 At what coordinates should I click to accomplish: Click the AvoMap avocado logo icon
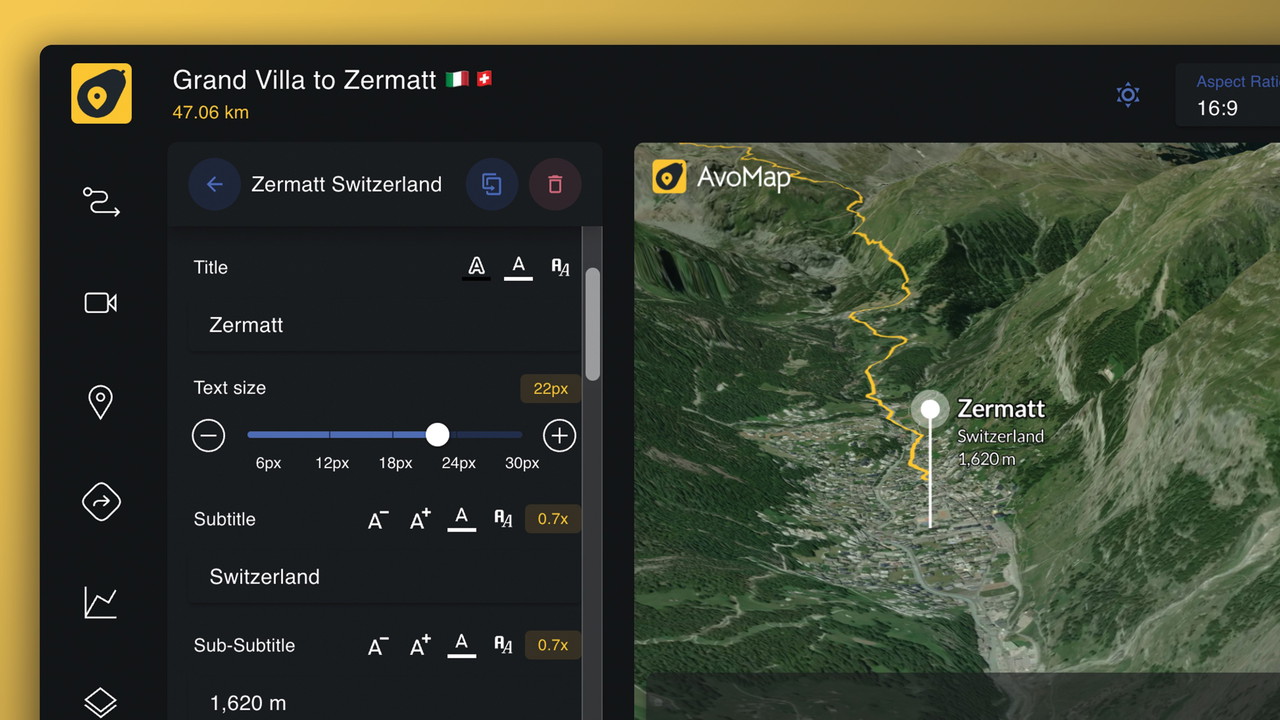(x=101, y=94)
